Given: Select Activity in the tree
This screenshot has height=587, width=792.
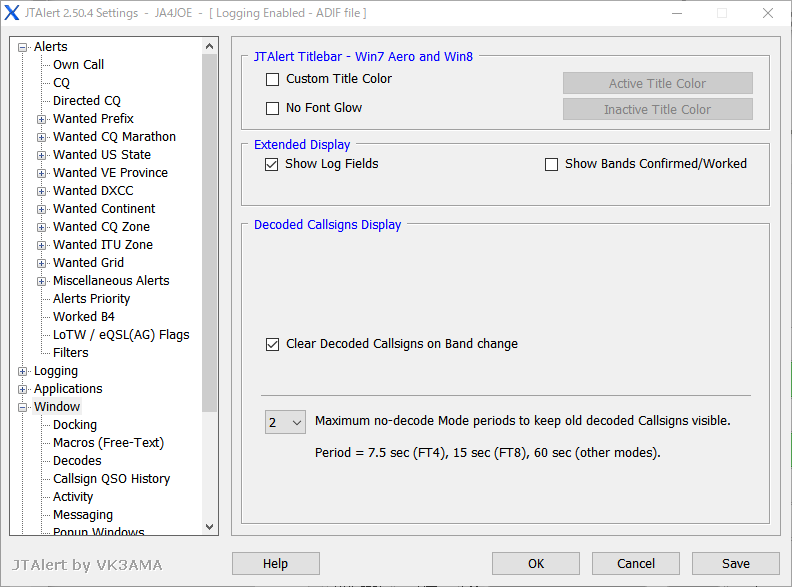Looking at the screenshot, I should 73,497.
